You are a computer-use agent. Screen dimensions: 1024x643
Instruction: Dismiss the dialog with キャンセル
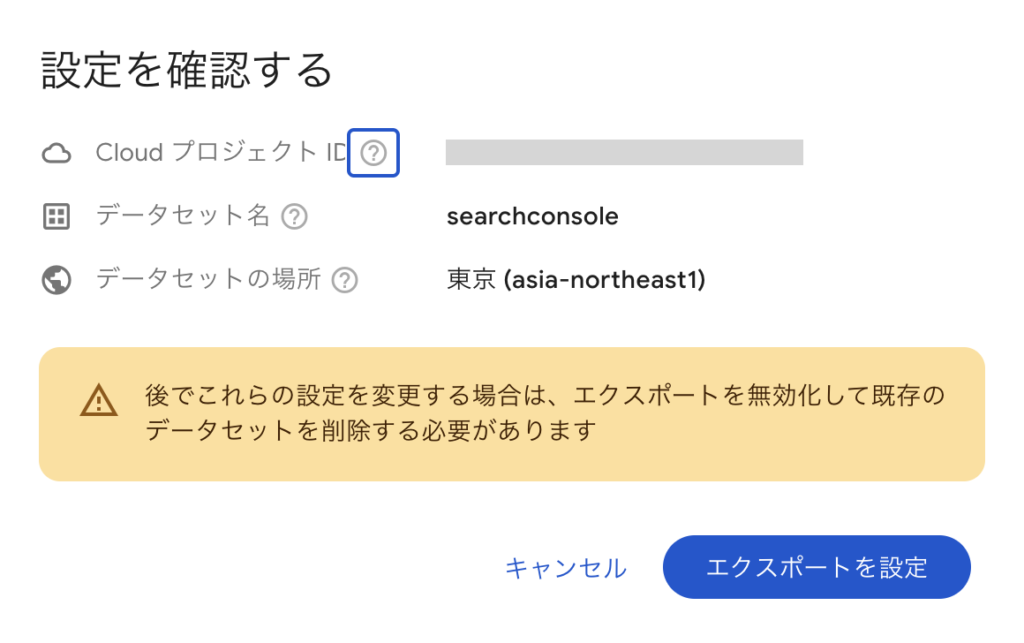click(566, 568)
